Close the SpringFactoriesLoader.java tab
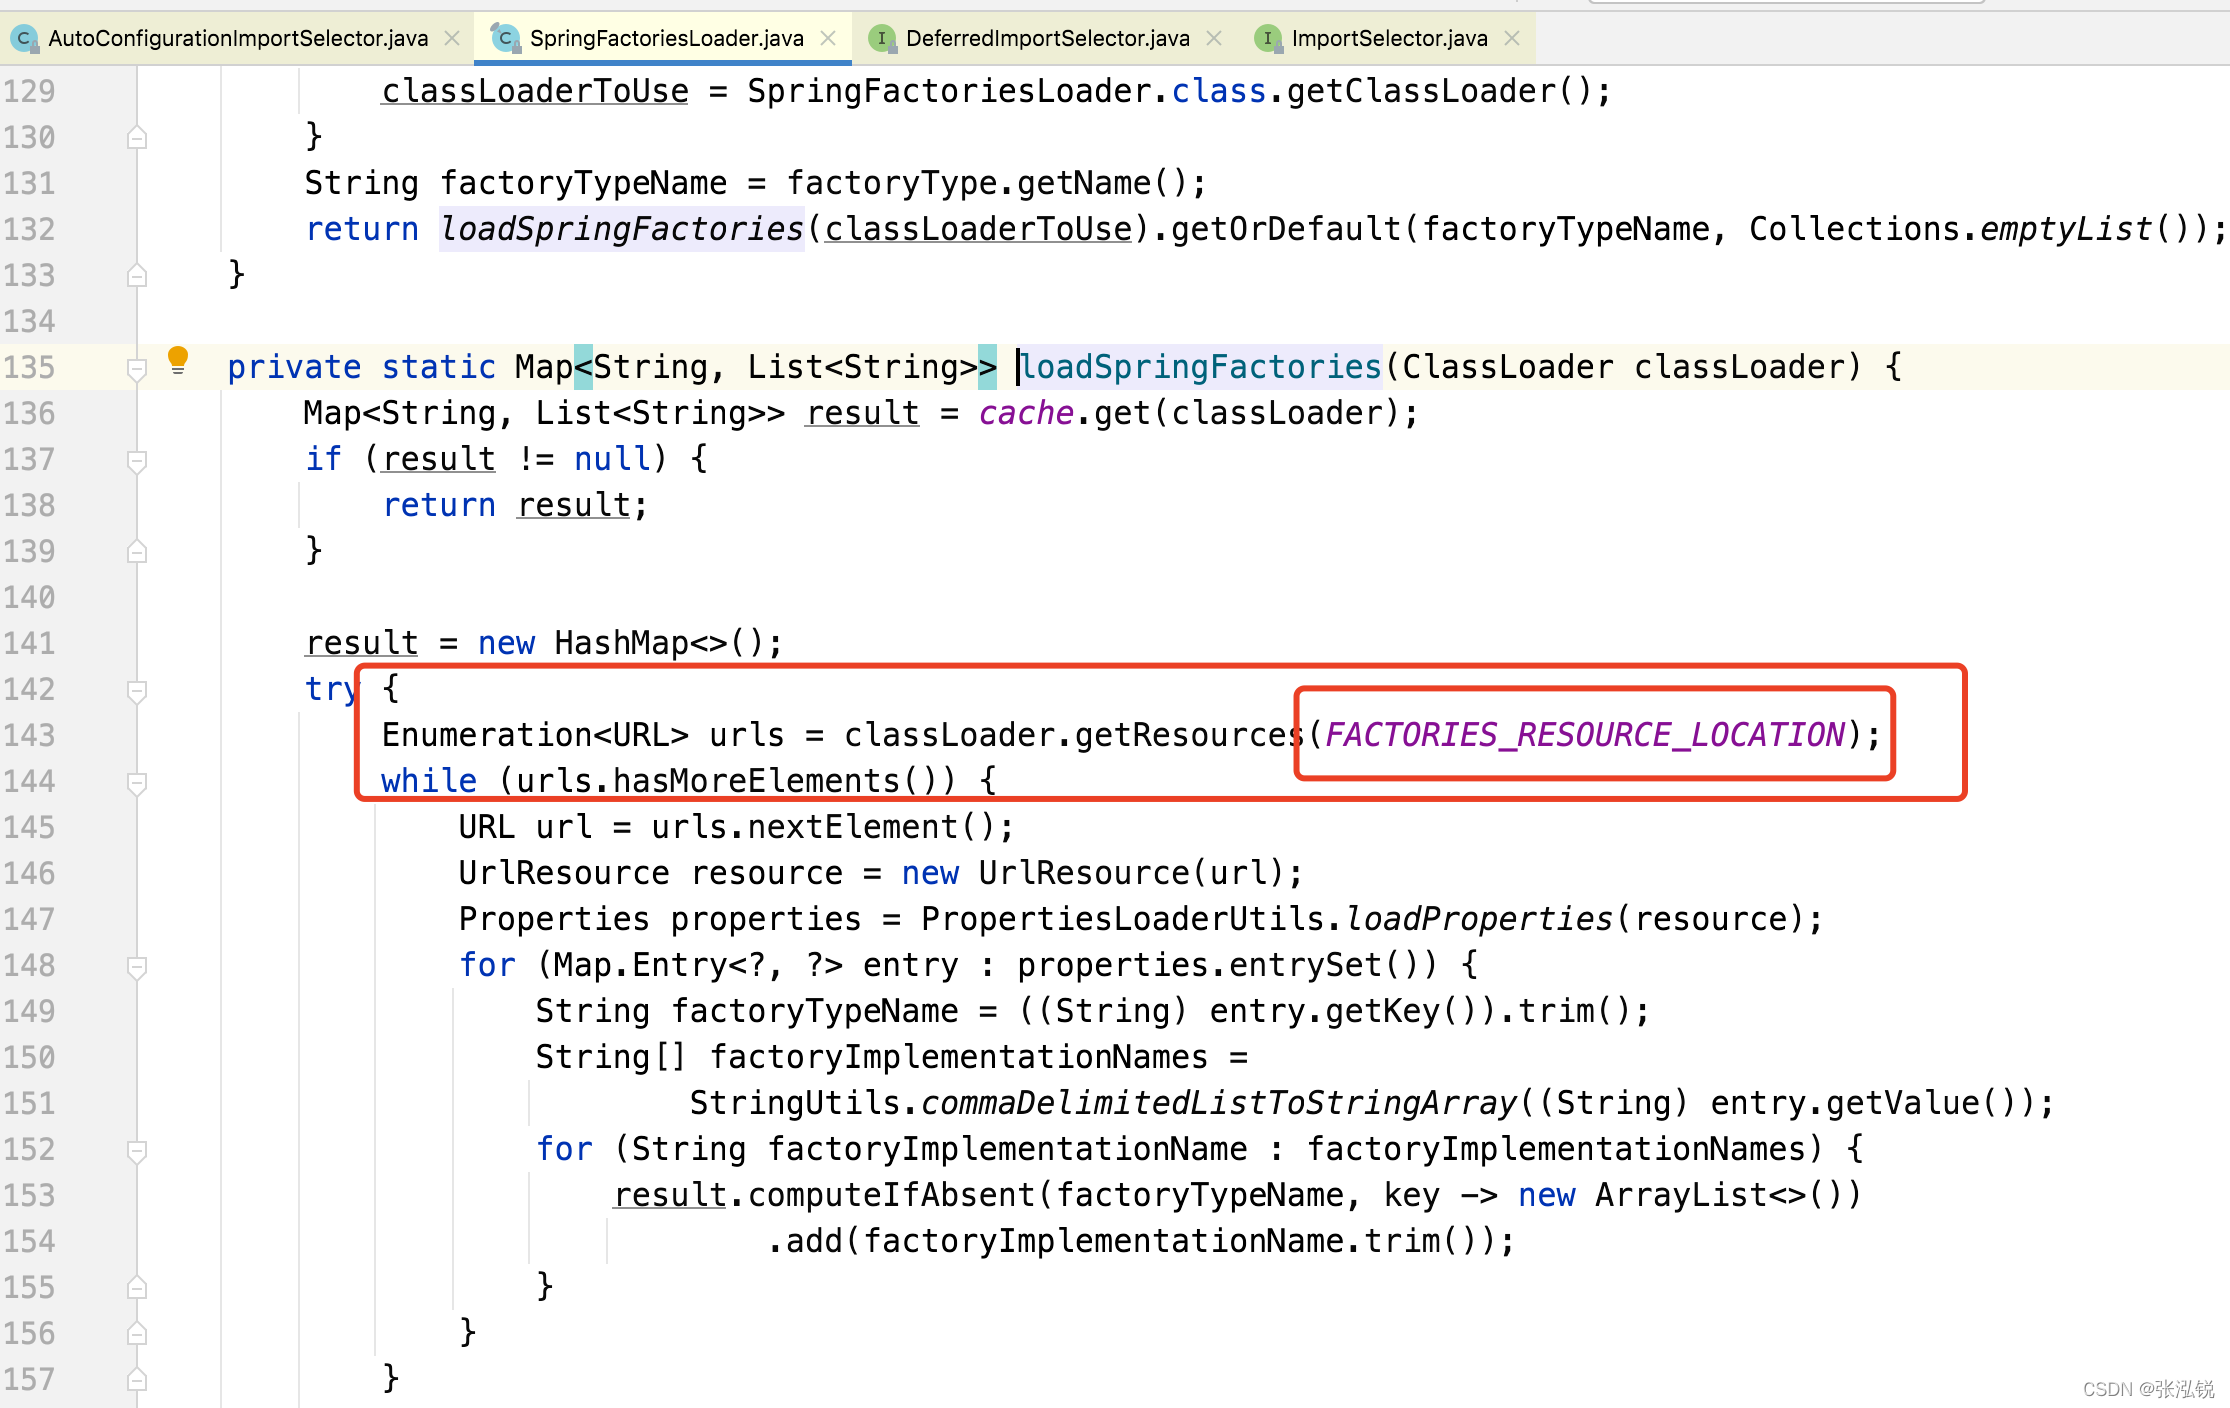The height and width of the screenshot is (1408, 2230). tap(828, 38)
